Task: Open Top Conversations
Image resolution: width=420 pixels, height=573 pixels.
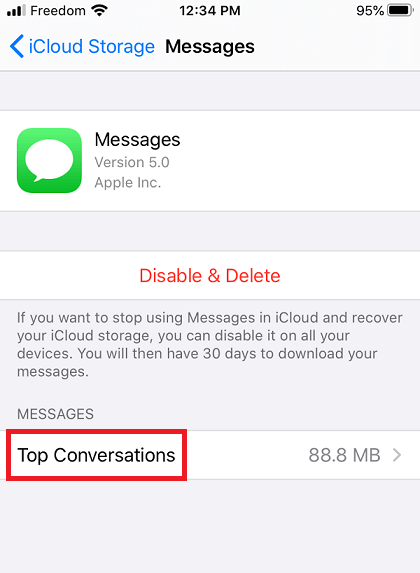Action: [210, 455]
